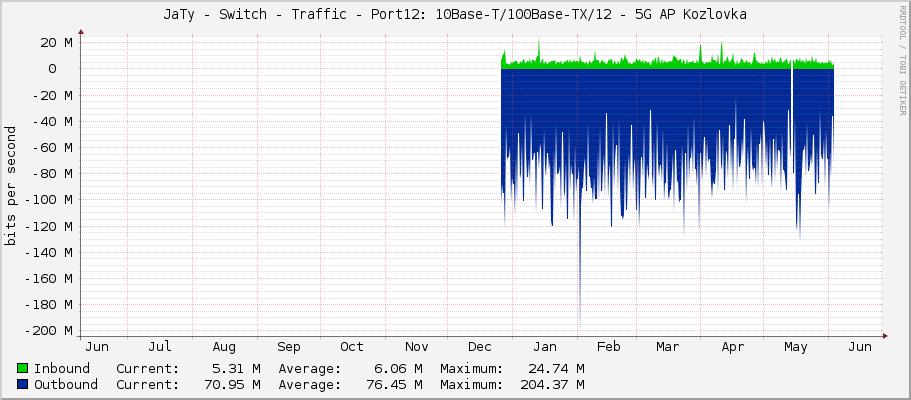Click the blue Outbound legend swatch

coord(23,384)
